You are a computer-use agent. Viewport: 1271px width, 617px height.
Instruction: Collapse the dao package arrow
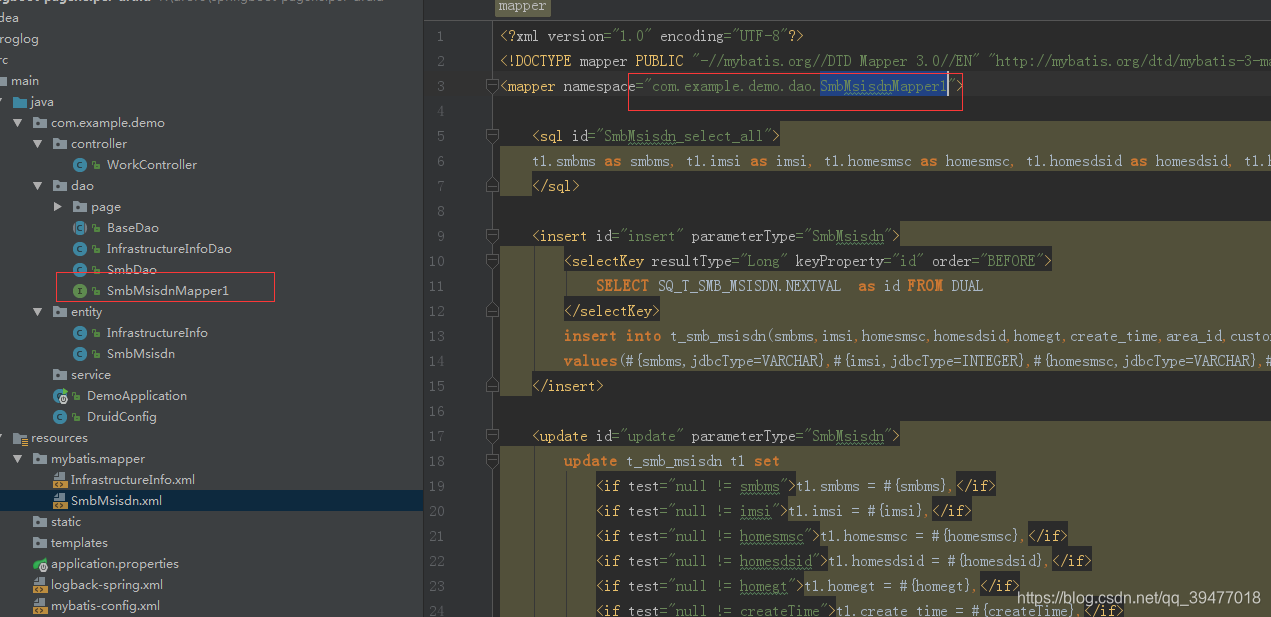(x=38, y=186)
